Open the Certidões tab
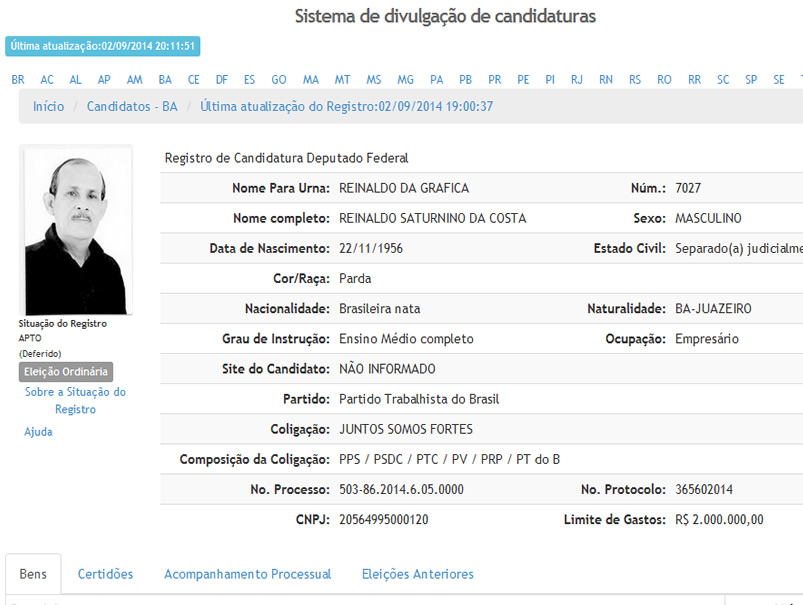Screen dimensions: 803x605 click(x=105, y=574)
